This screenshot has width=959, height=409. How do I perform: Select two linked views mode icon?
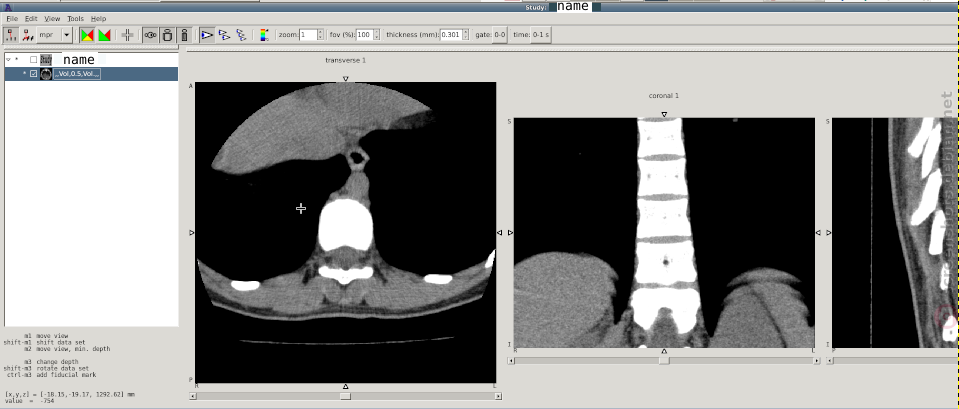(x=224, y=35)
